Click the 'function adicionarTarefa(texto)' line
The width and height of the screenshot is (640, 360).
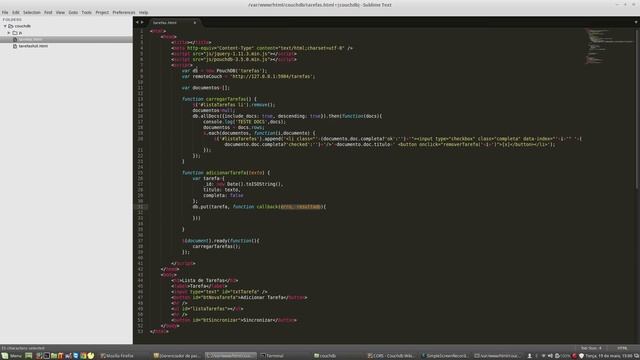[x=226, y=173]
